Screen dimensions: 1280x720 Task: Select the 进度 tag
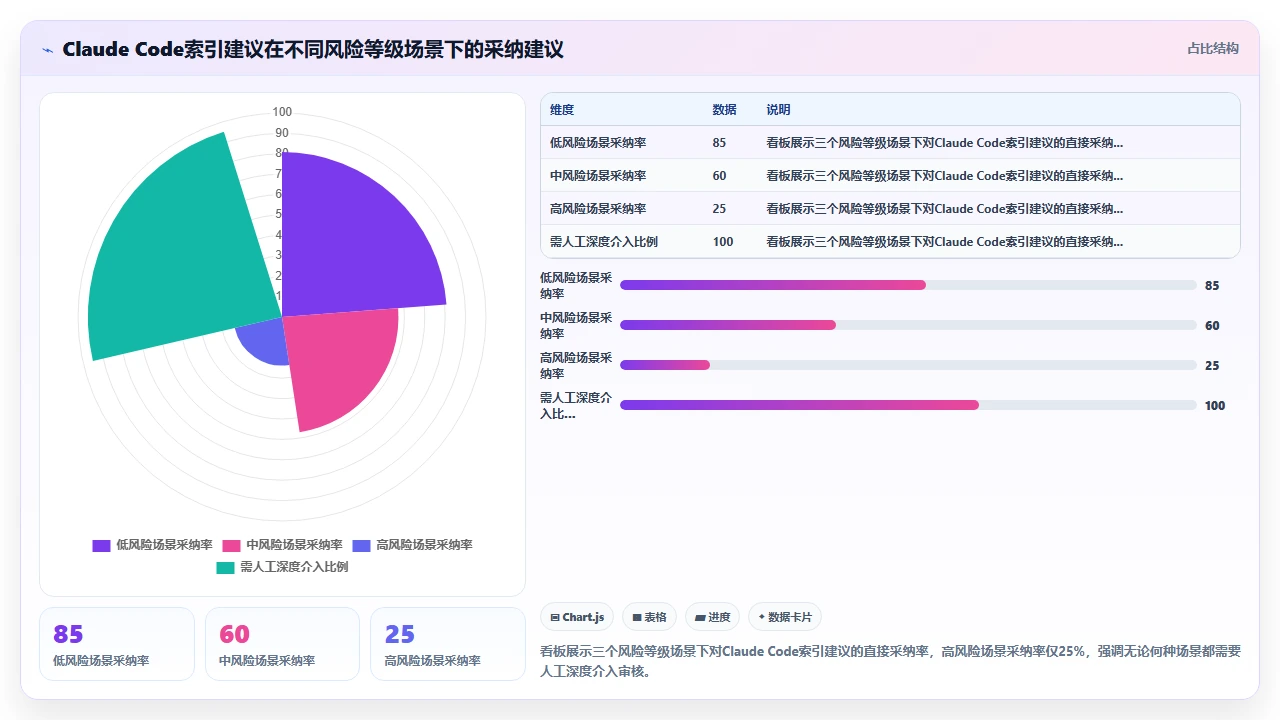[x=712, y=617]
